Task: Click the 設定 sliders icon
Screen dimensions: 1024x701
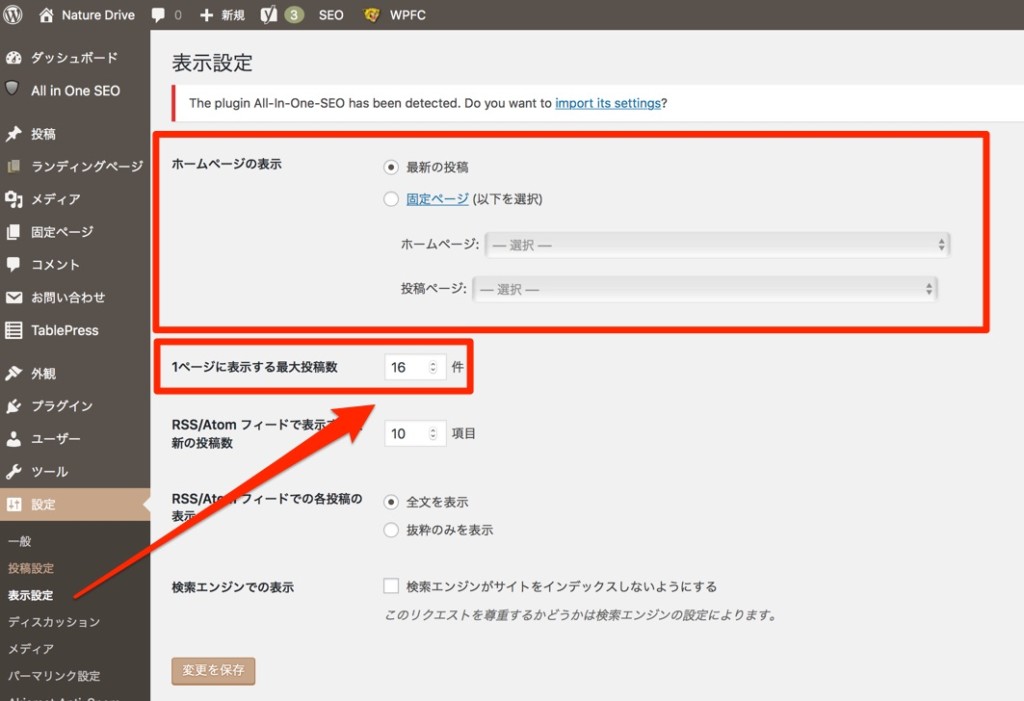Action: [x=14, y=504]
